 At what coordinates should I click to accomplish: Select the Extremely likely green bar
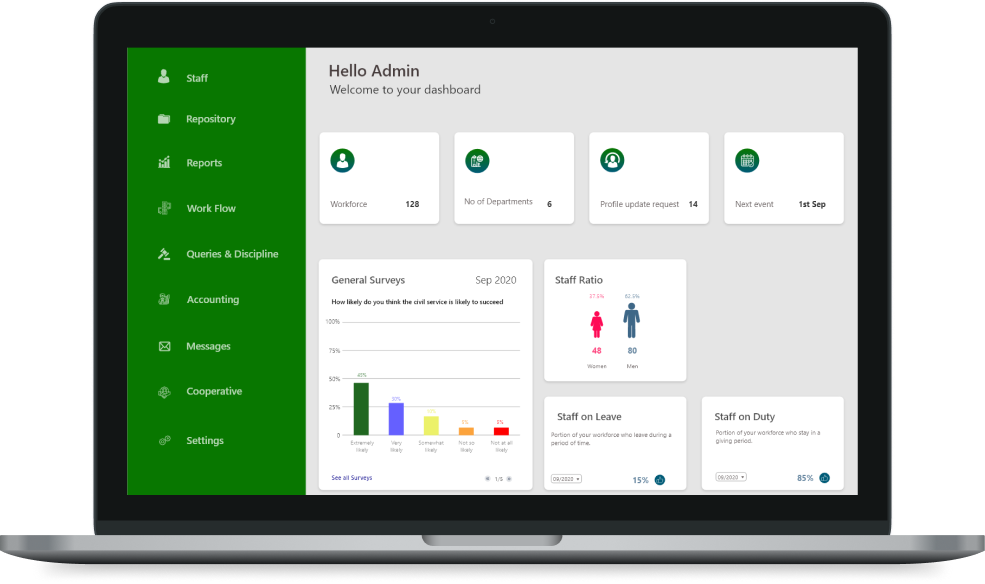361,410
